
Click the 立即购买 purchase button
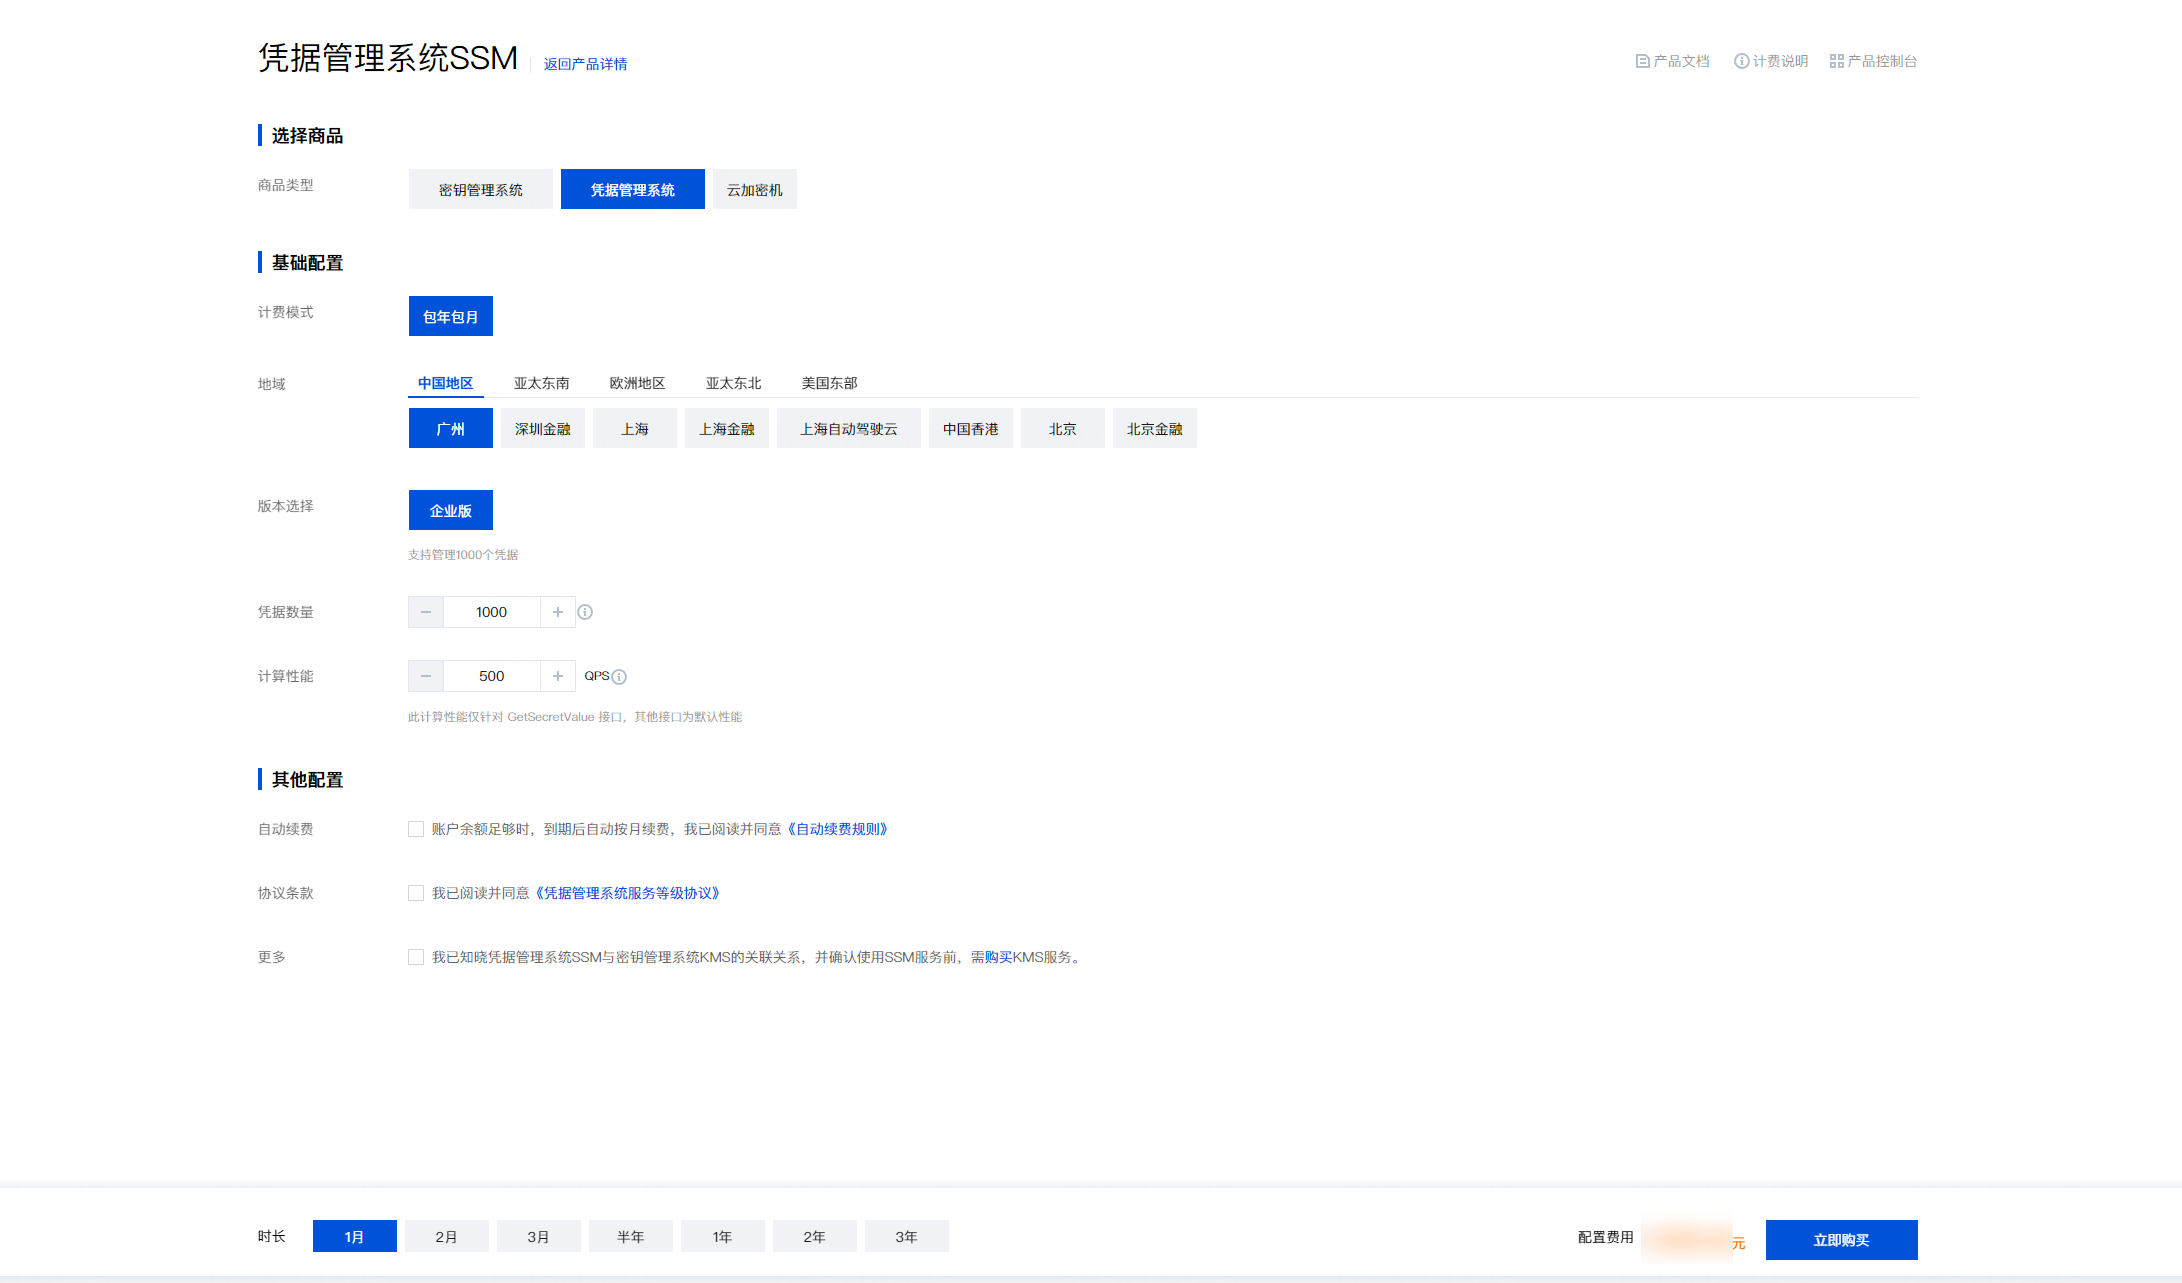[1840, 1240]
